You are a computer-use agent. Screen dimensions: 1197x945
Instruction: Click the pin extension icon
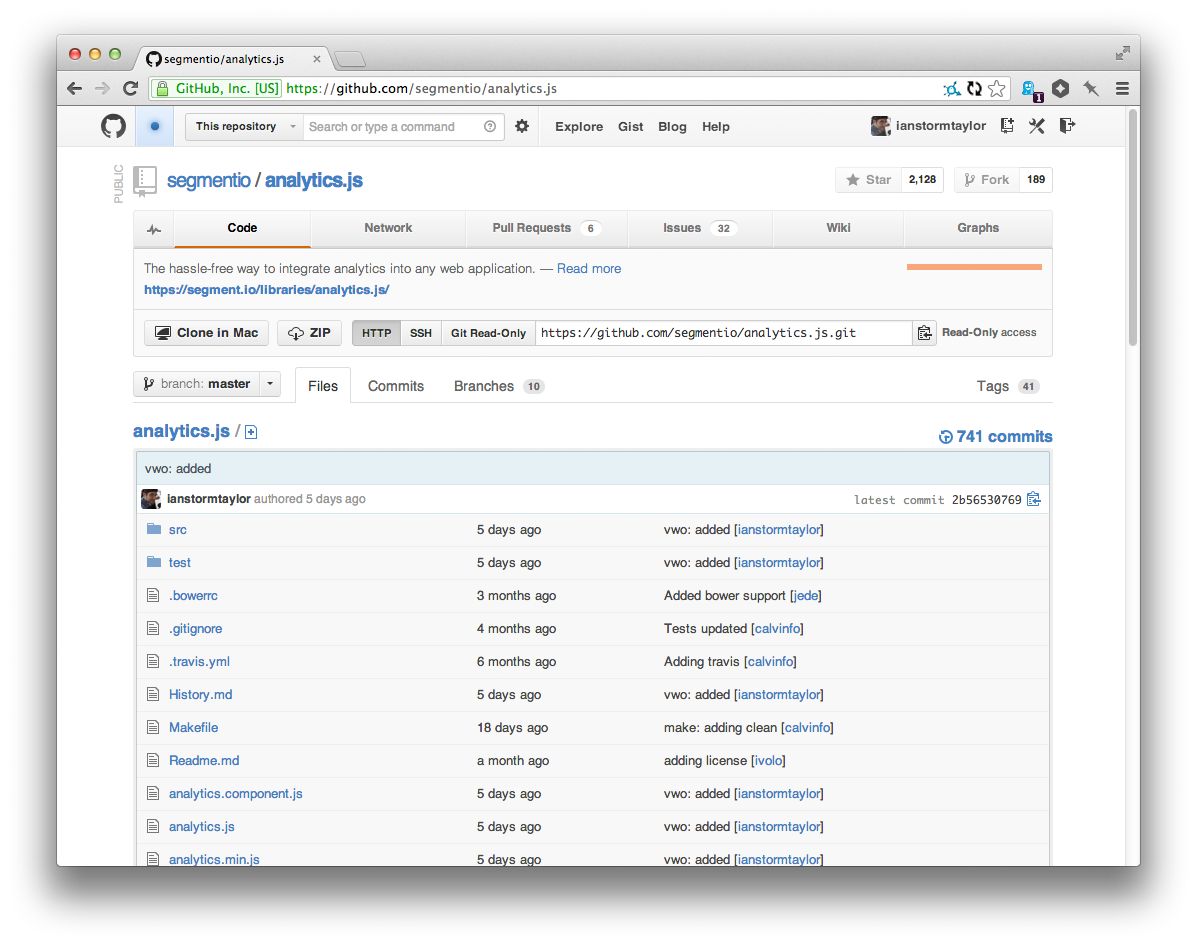tap(1091, 89)
